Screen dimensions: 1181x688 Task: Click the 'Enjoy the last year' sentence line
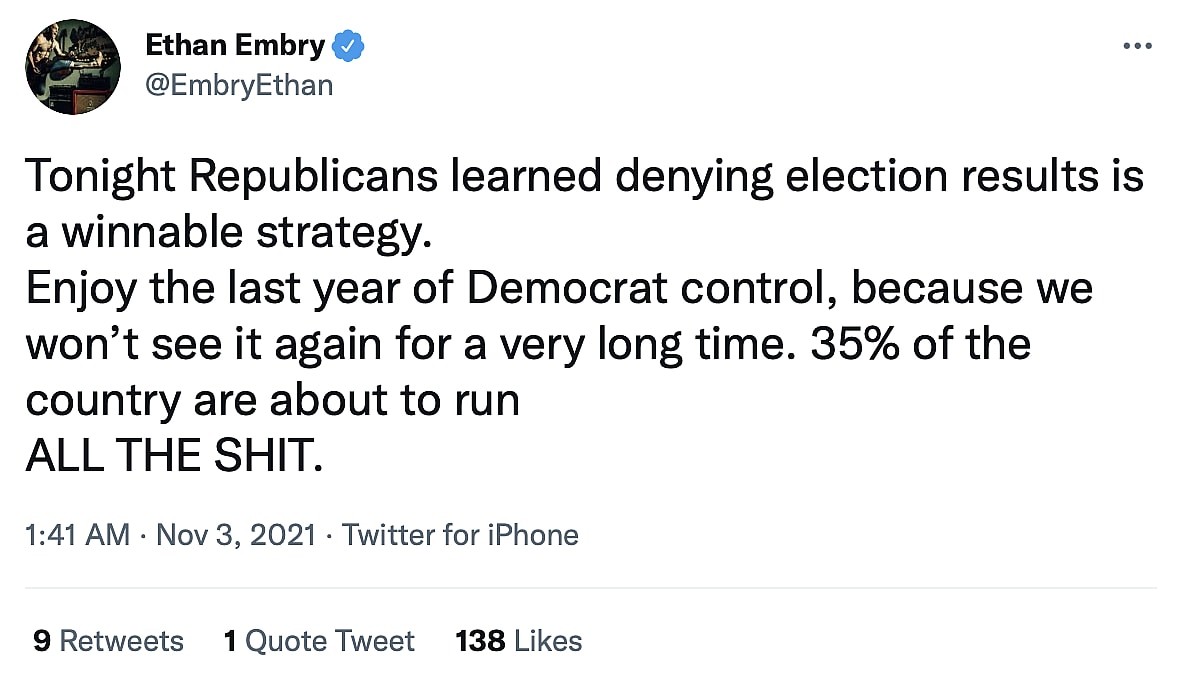pos(558,289)
